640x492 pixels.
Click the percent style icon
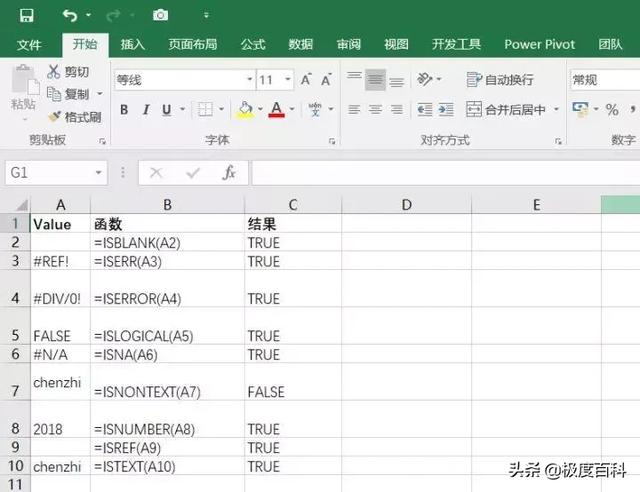[x=612, y=109]
